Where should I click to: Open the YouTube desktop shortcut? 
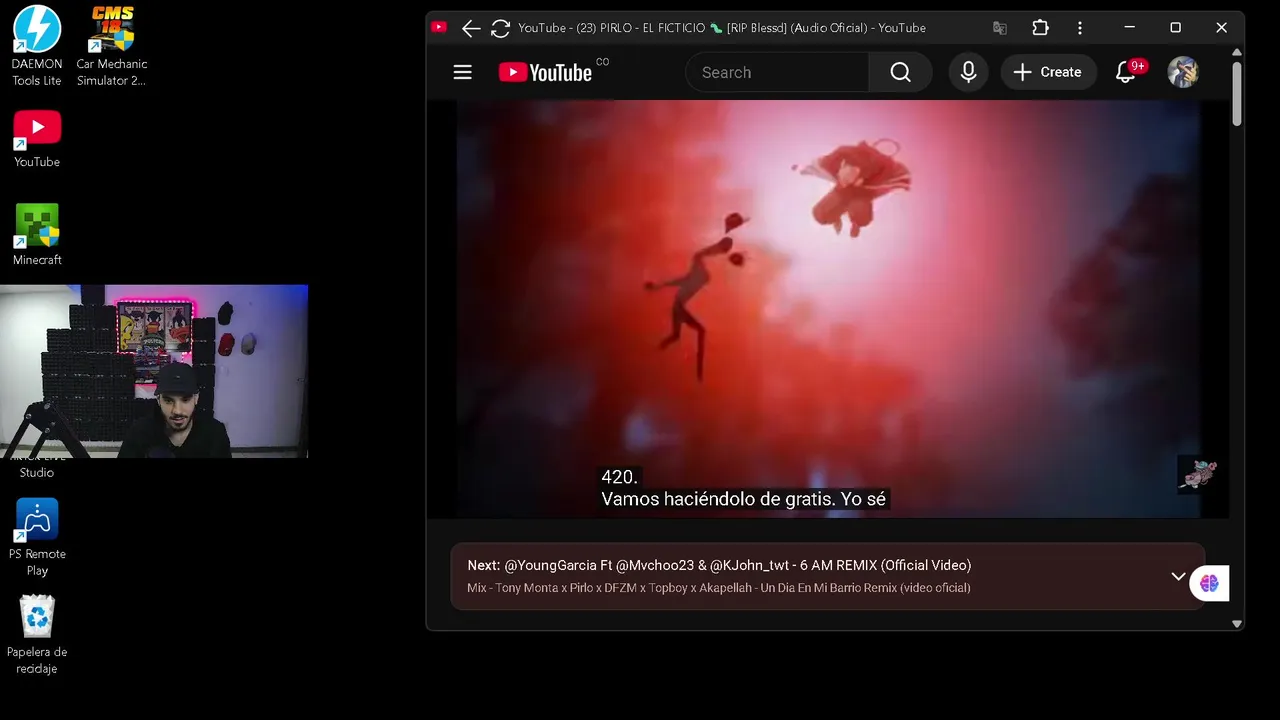pos(37,139)
